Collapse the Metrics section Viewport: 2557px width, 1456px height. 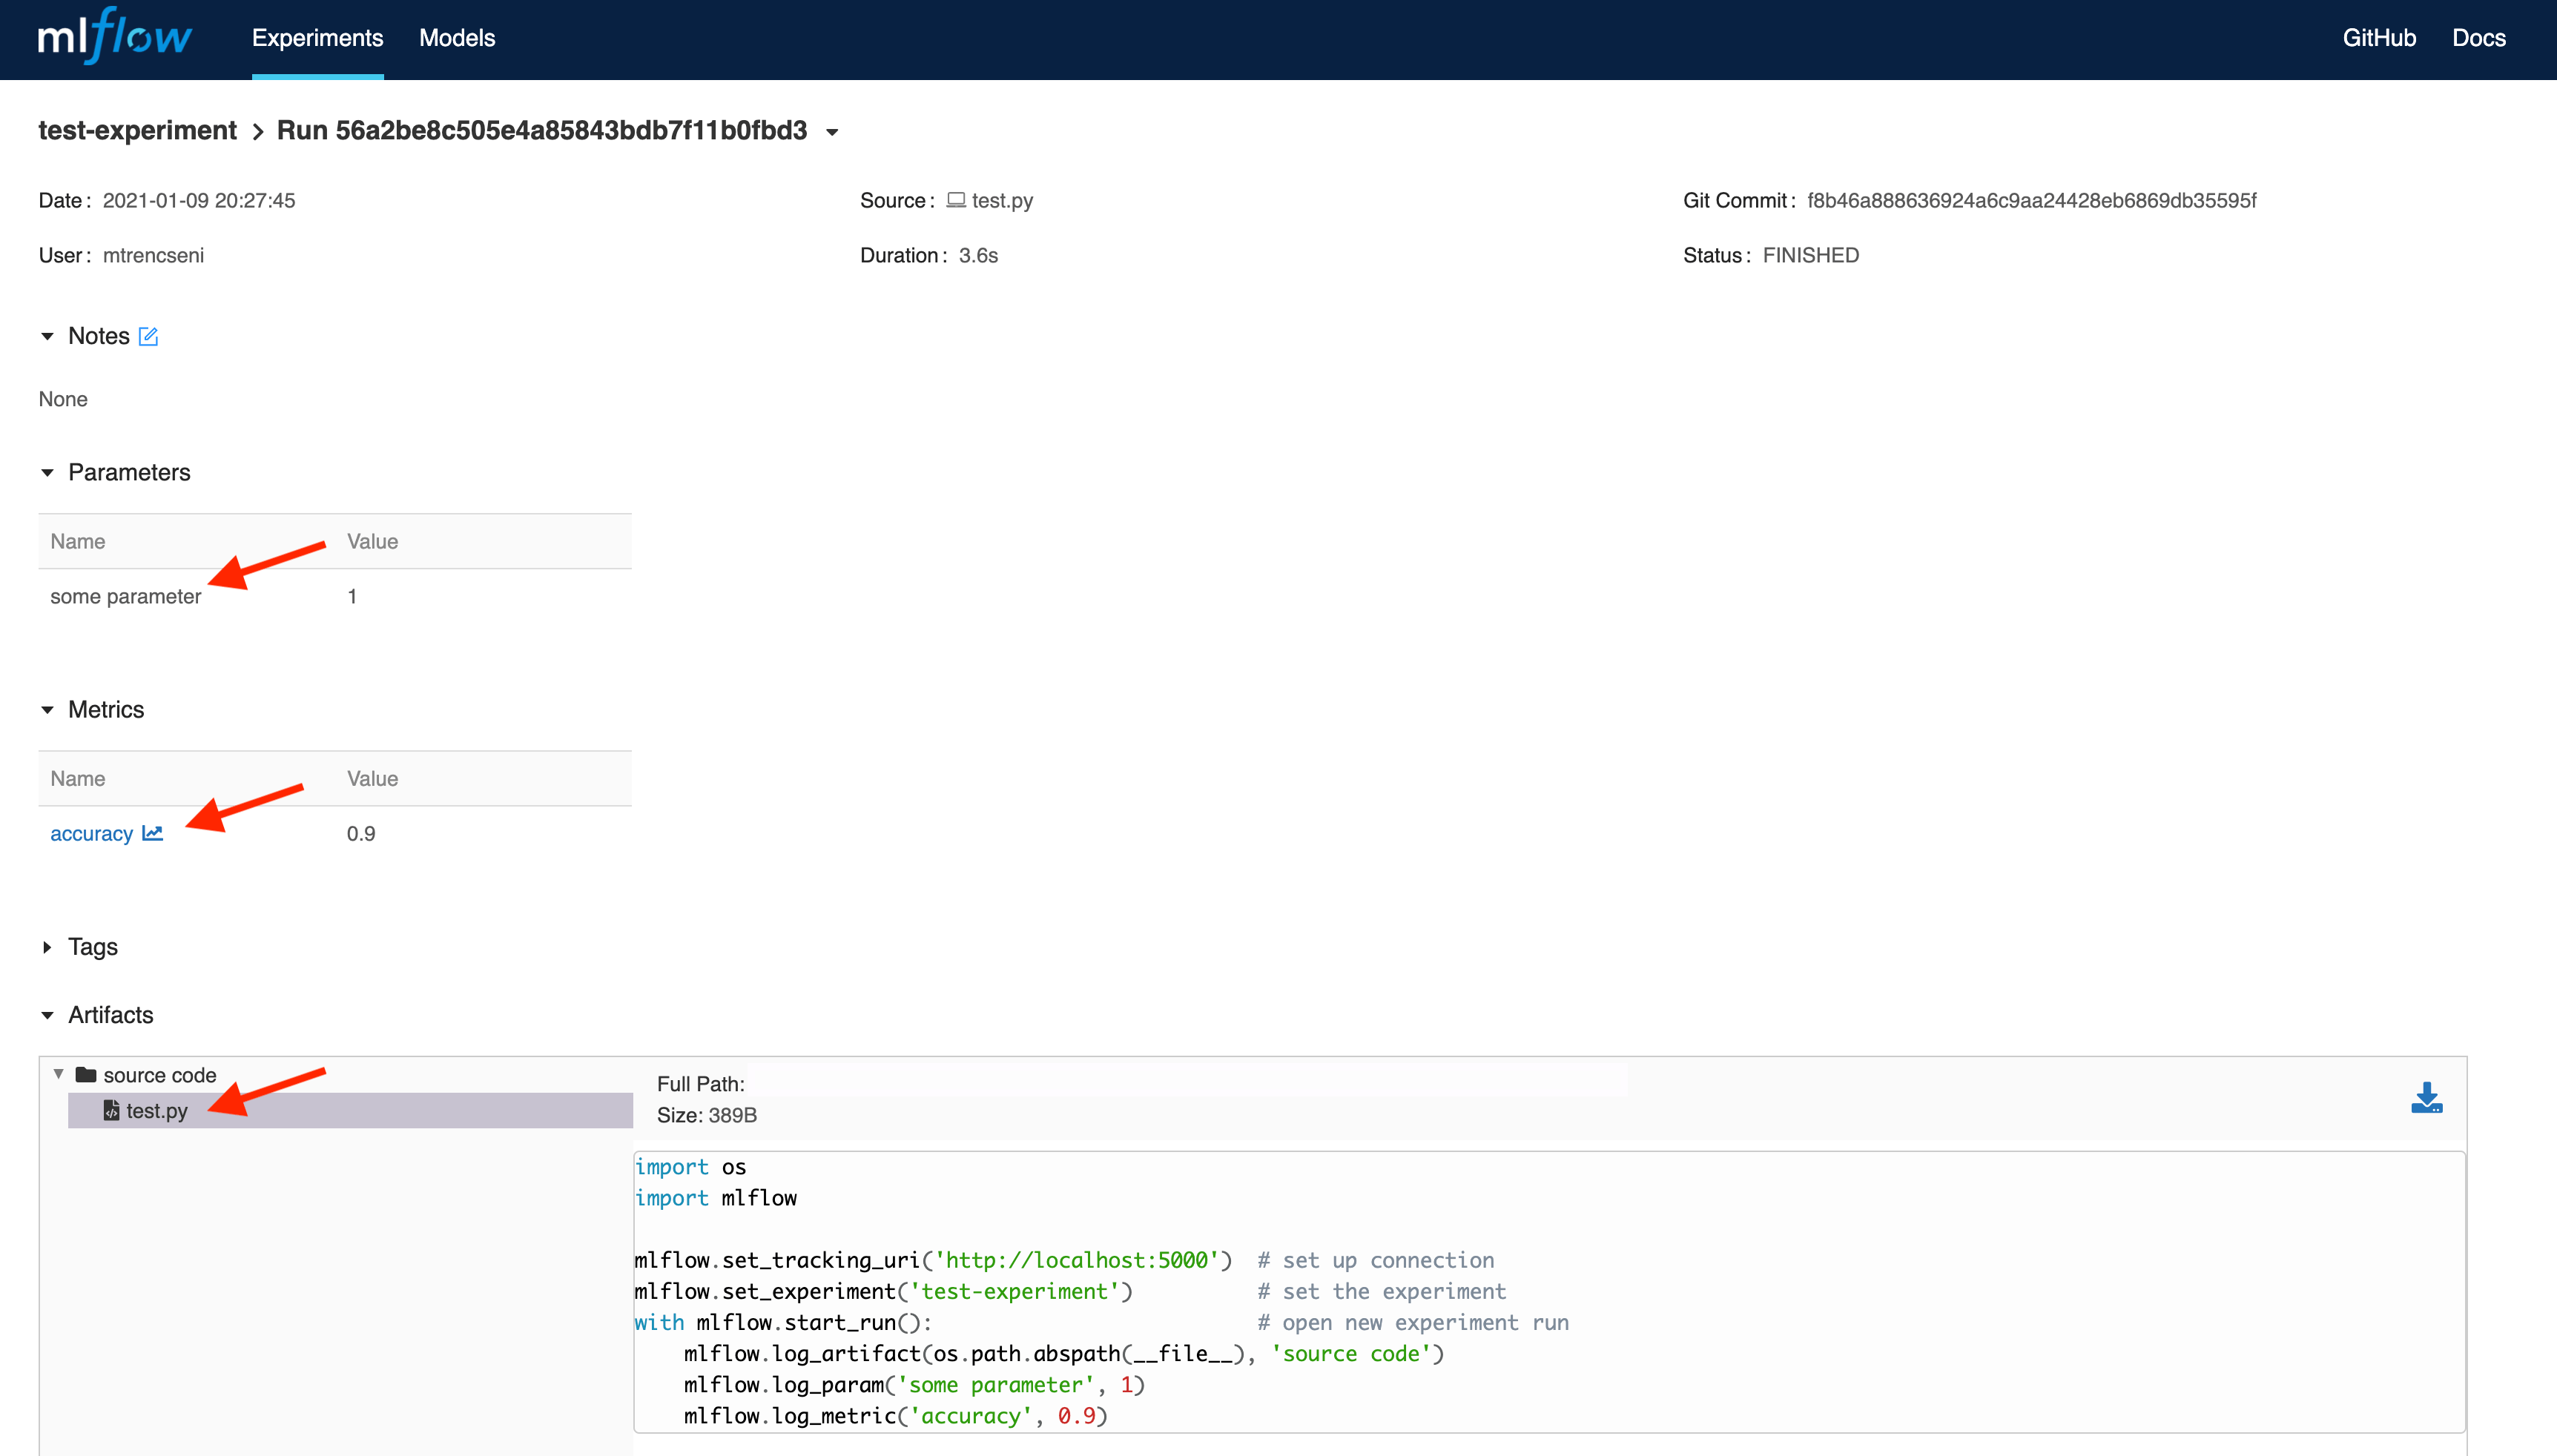47,710
